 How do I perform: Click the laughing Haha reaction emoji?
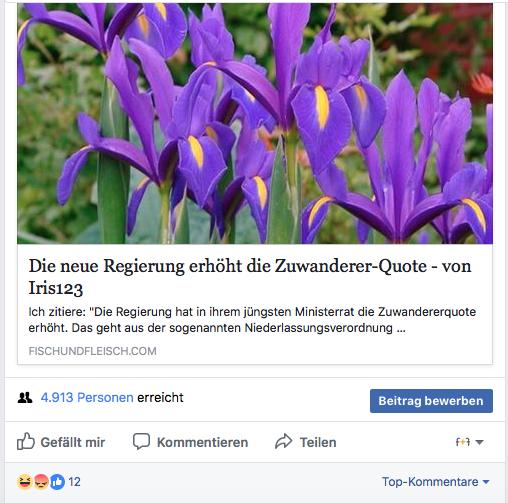pos(25,482)
